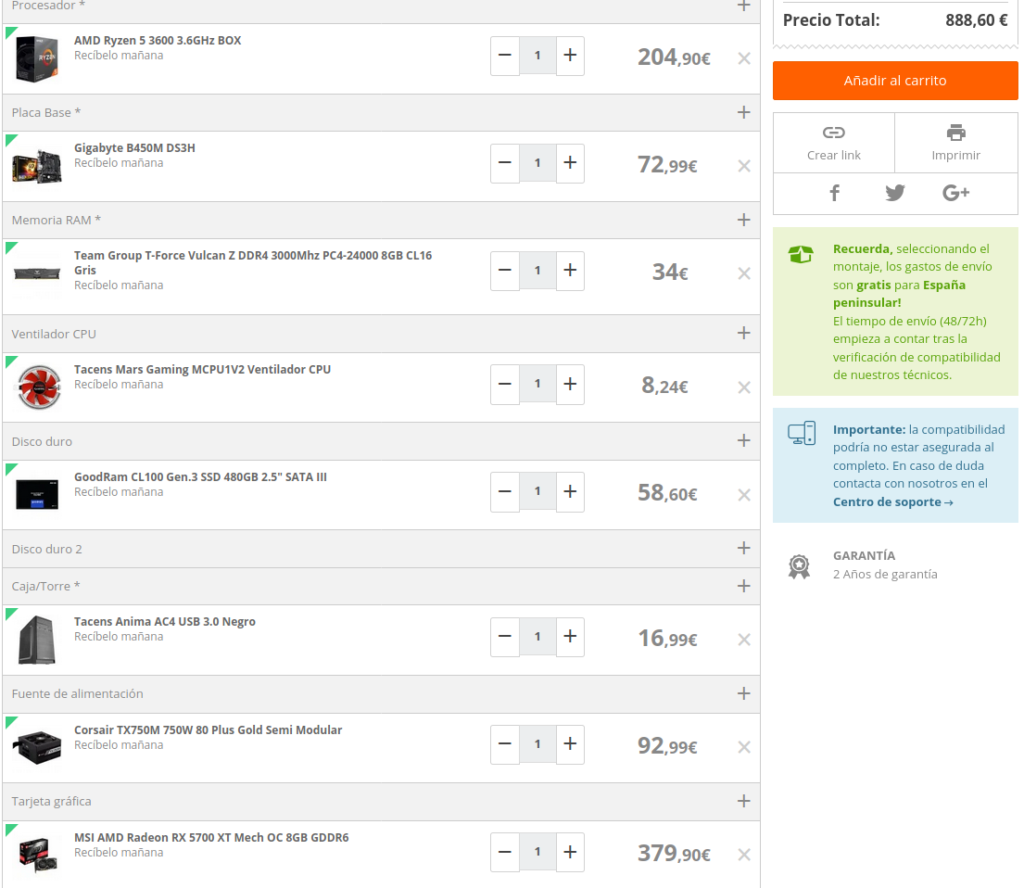The height and width of the screenshot is (888, 1024).
Task: Remove the Tacens Mars Gaming cooler item
Action: pyautogui.click(x=744, y=387)
